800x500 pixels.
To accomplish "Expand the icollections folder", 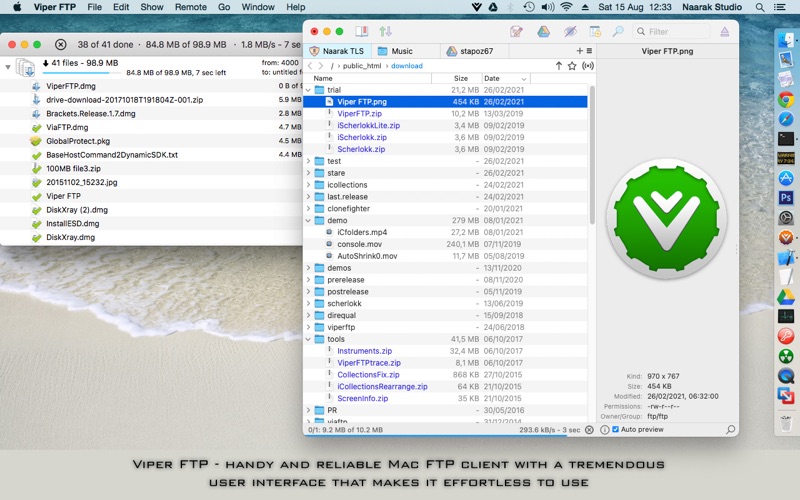I will 308,185.
